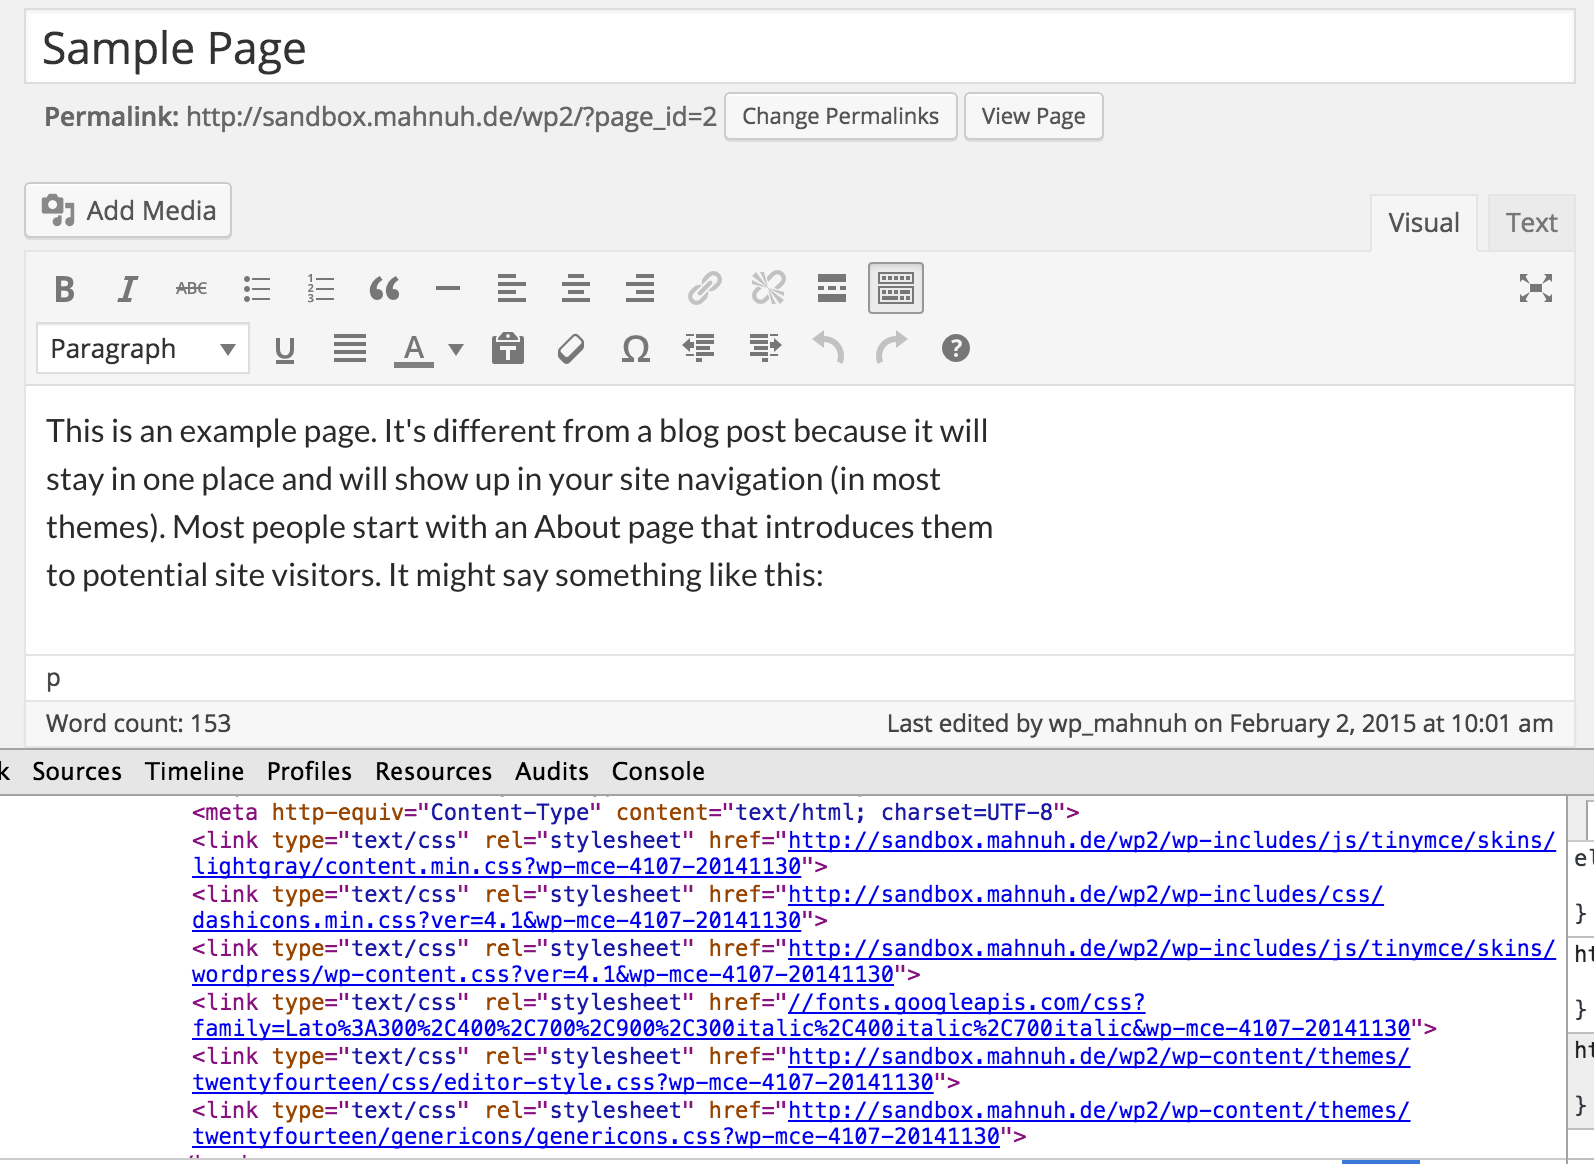Open the Console tab in DevTools
Image resolution: width=1594 pixels, height=1164 pixels.
coord(658,772)
